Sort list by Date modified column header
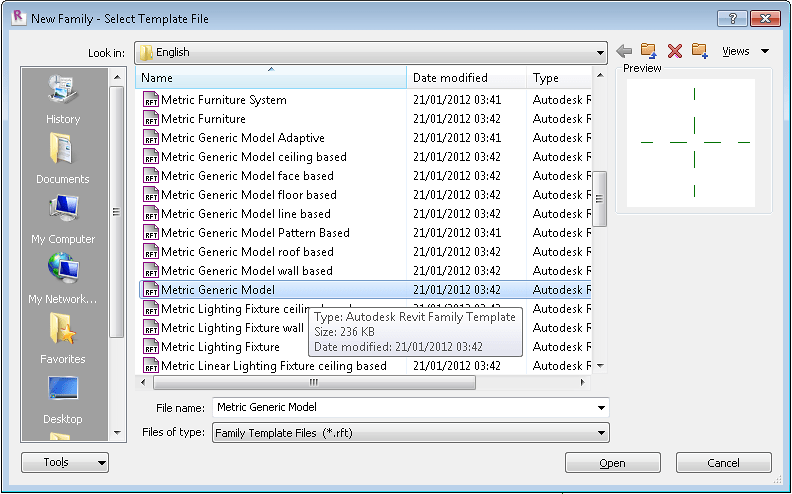Viewport: 792px width, 494px height. pyautogui.click(x=466, y=78)
